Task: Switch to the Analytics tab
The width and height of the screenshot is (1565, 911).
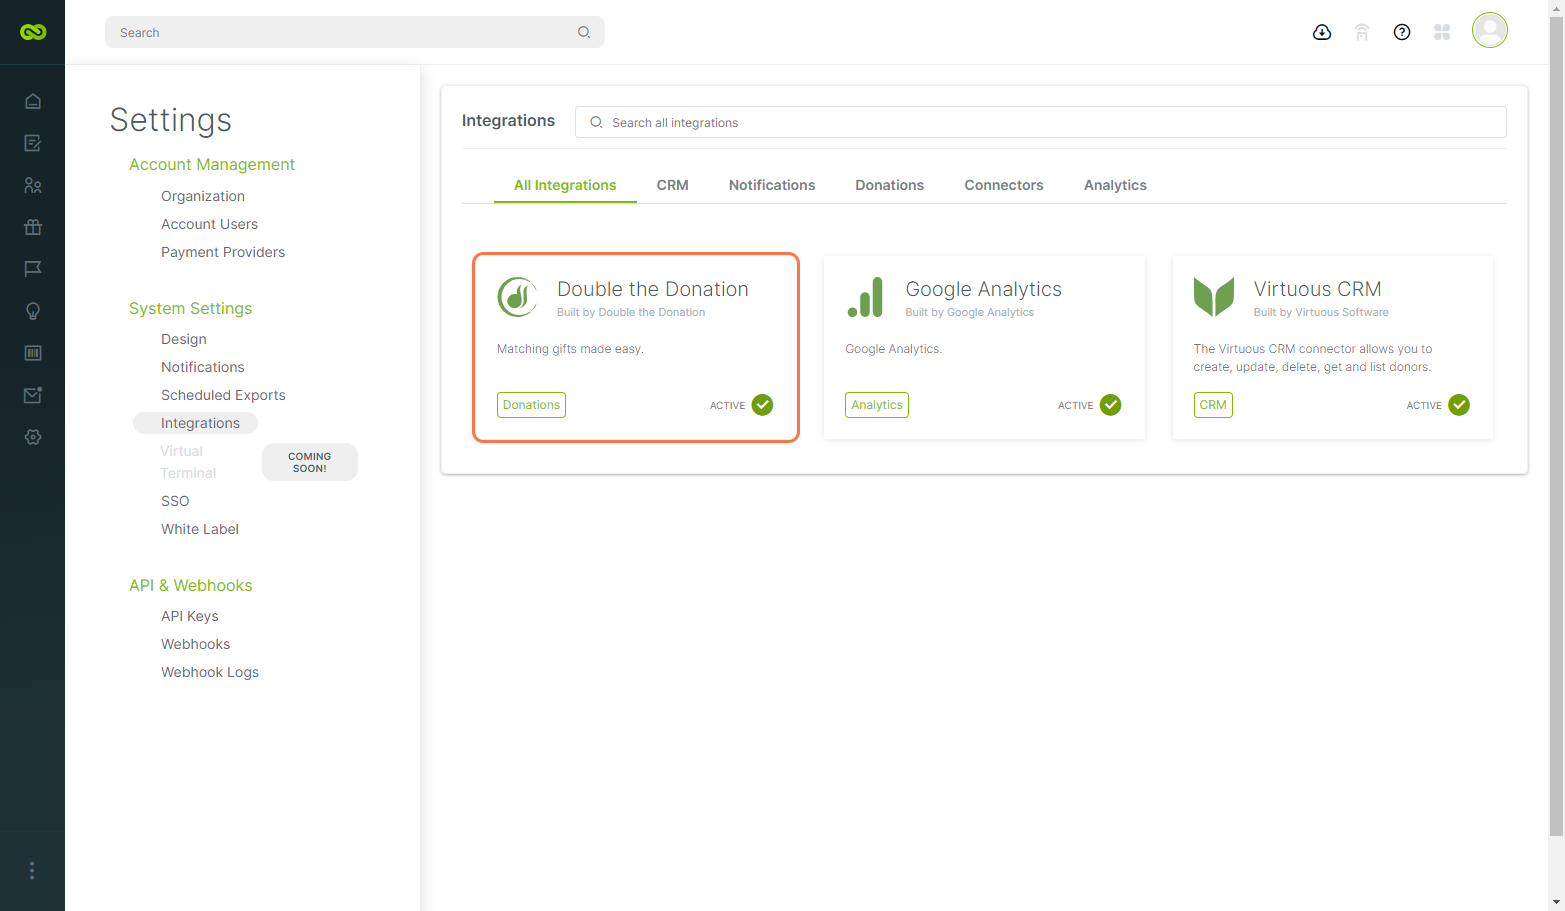Action: [x=1115, y=185]
